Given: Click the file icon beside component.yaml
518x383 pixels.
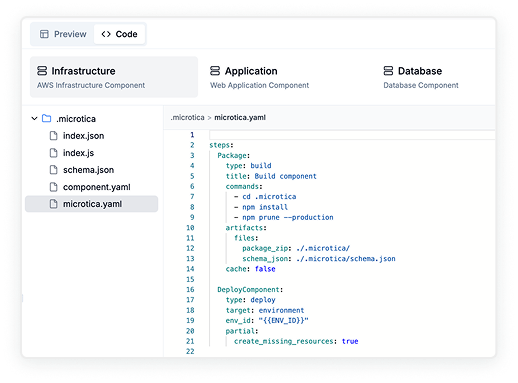Looking at the screenshot, I should click(x=53, y=187).
